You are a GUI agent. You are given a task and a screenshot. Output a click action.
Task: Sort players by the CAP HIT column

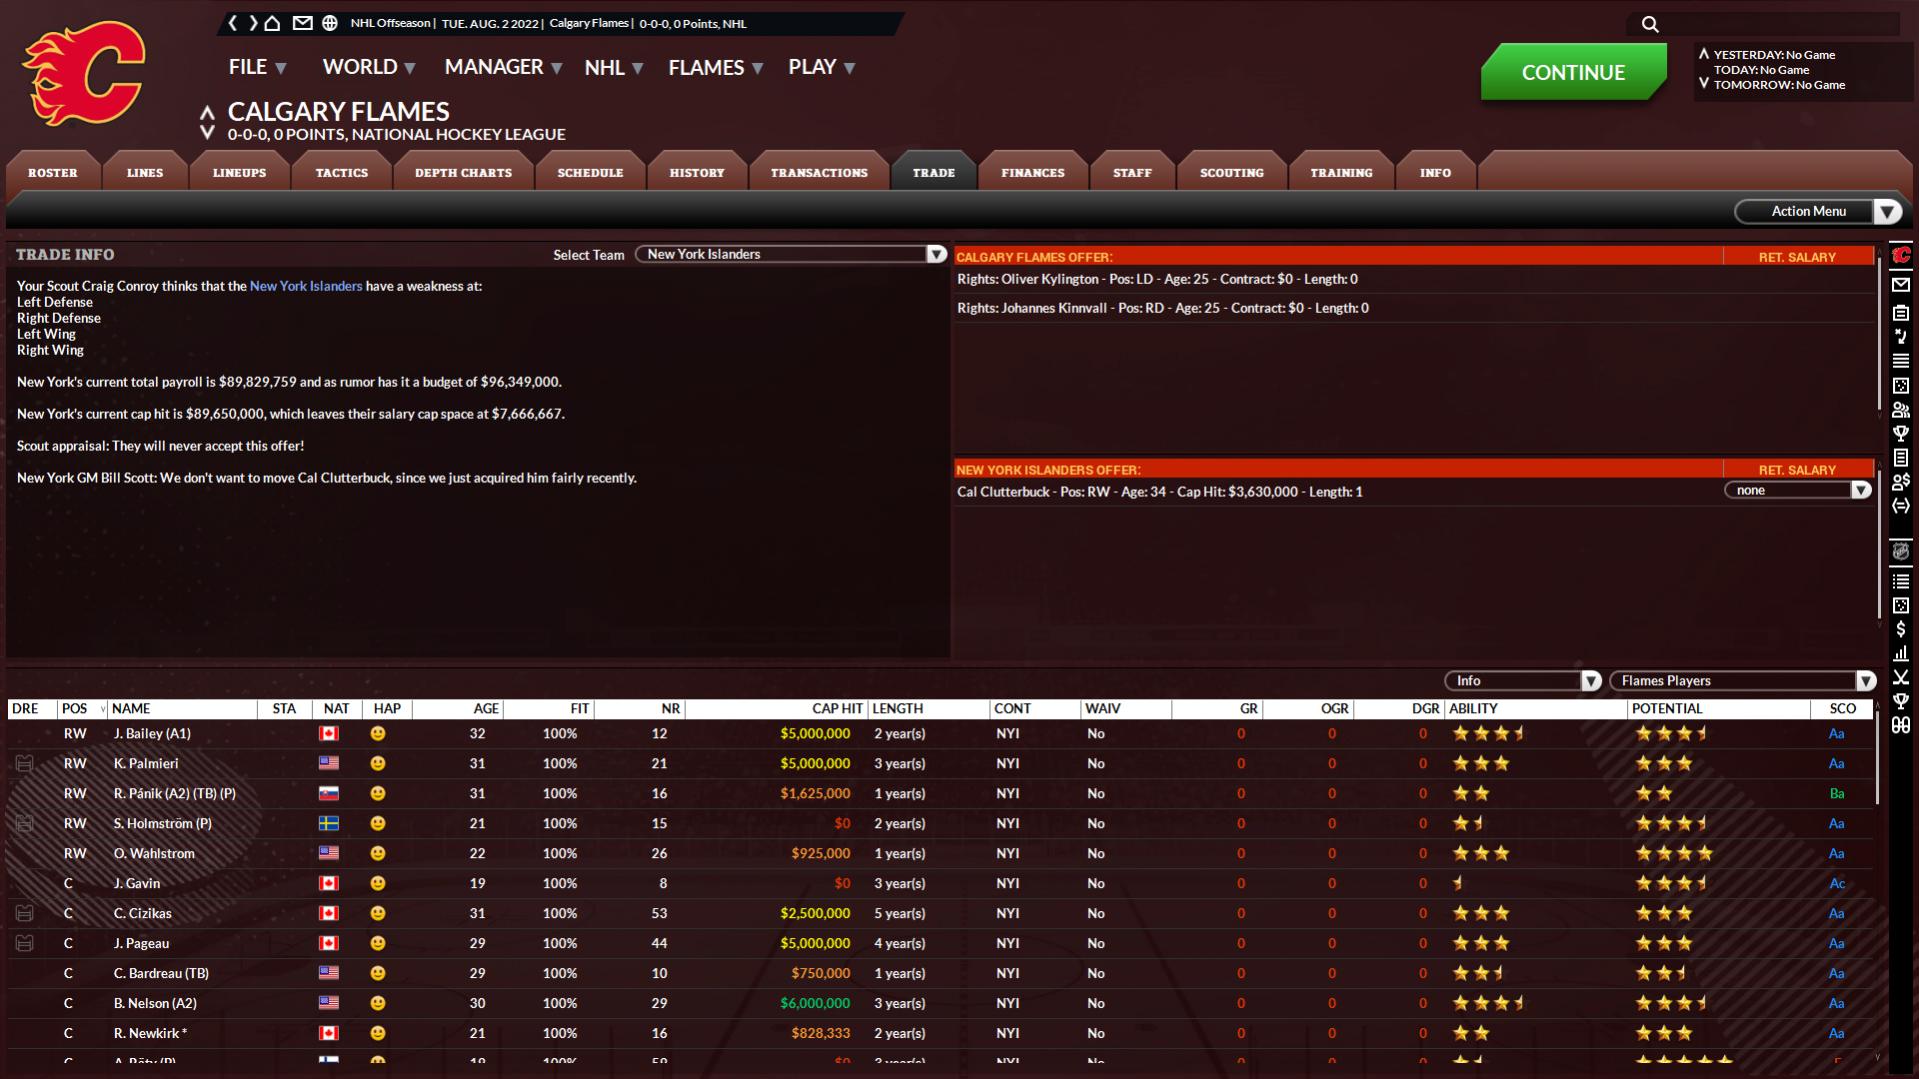(x=836, y=709)
